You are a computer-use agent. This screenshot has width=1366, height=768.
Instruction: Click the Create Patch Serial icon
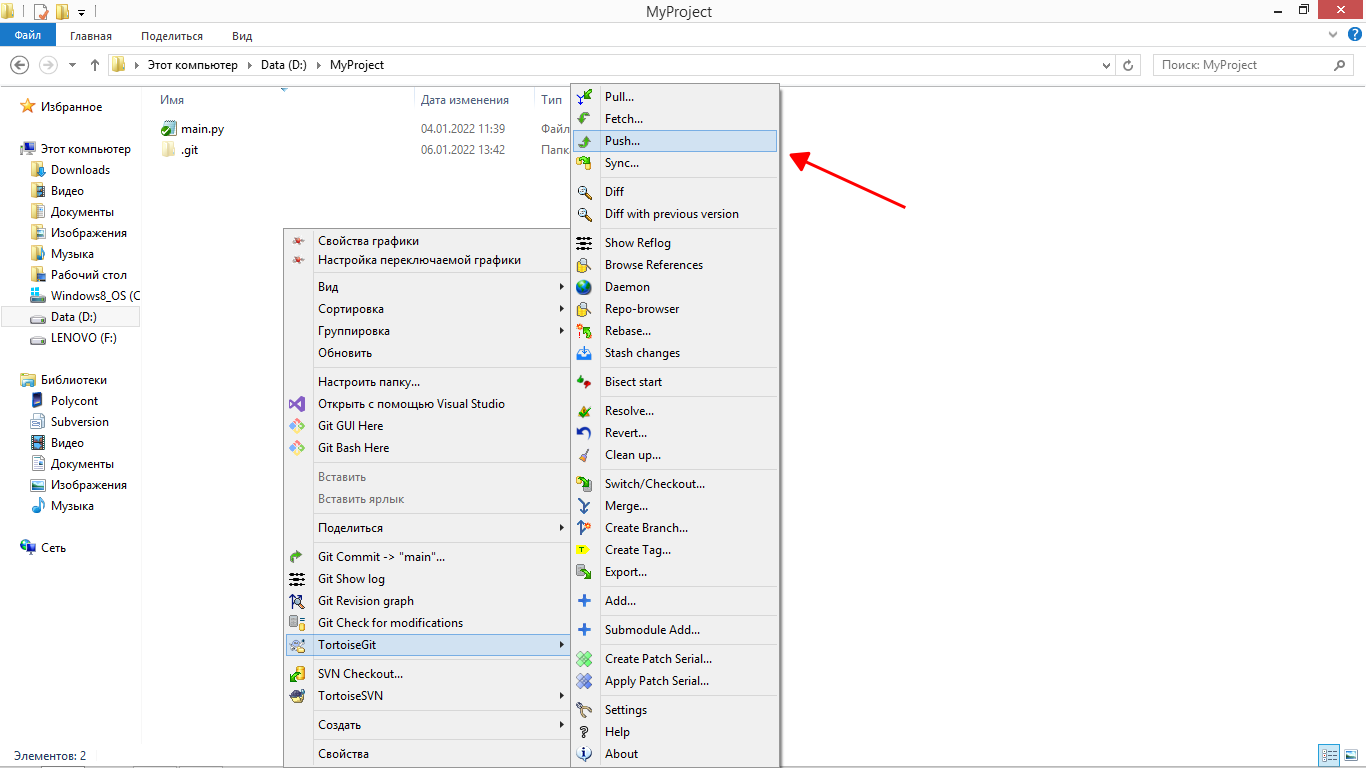585,659
